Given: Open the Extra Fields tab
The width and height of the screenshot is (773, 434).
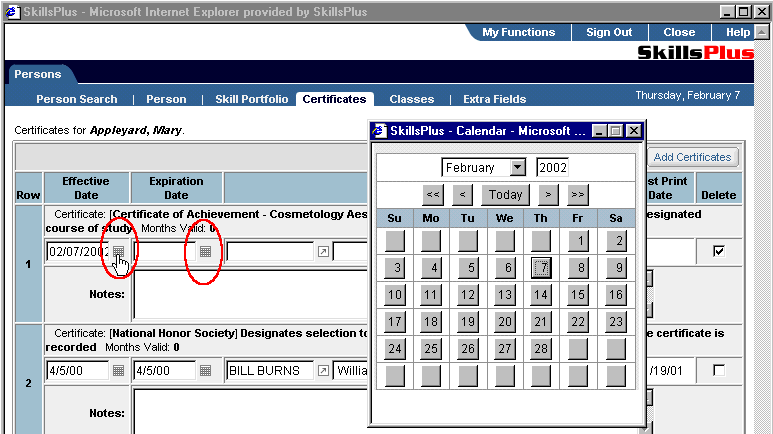Looking at the screenshot, I should 494,99.
